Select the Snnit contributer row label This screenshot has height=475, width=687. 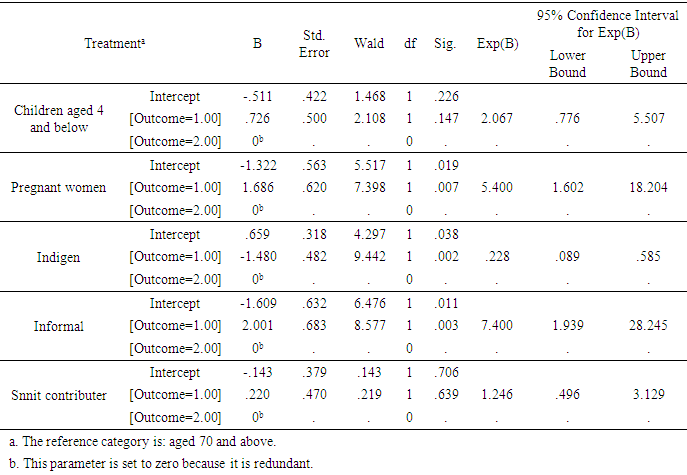[x=58, y=395]
